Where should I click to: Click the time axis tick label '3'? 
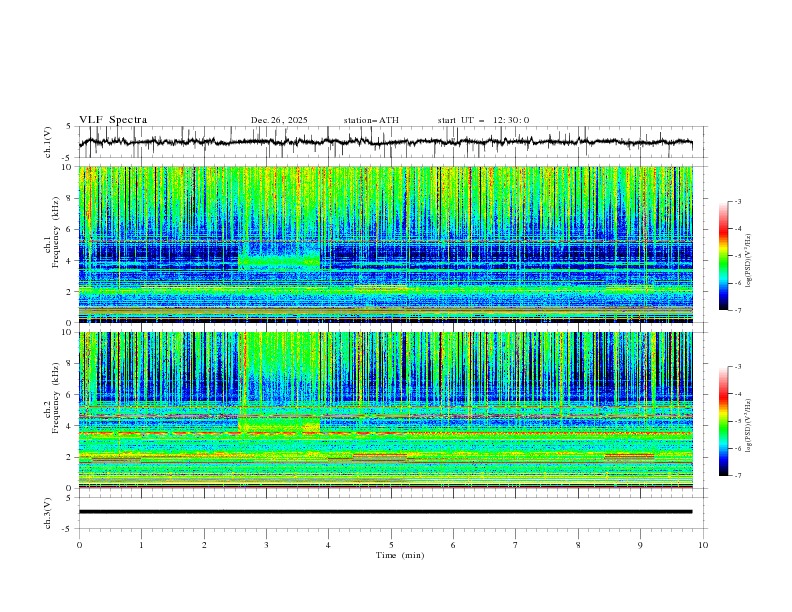(266, 545)
